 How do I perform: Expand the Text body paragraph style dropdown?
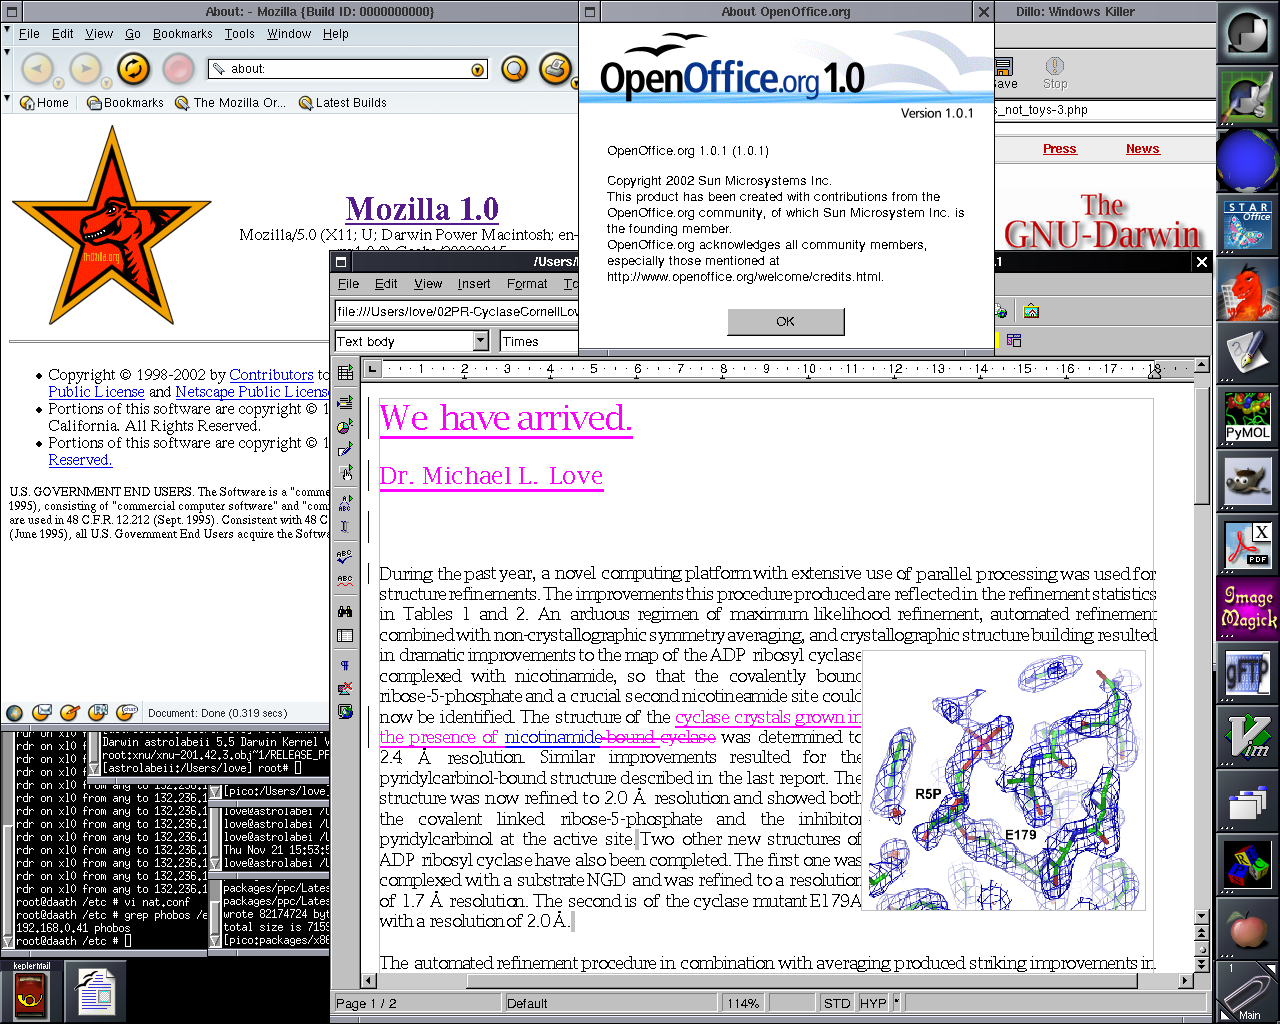pyautogui.click(x=480, y=341)
